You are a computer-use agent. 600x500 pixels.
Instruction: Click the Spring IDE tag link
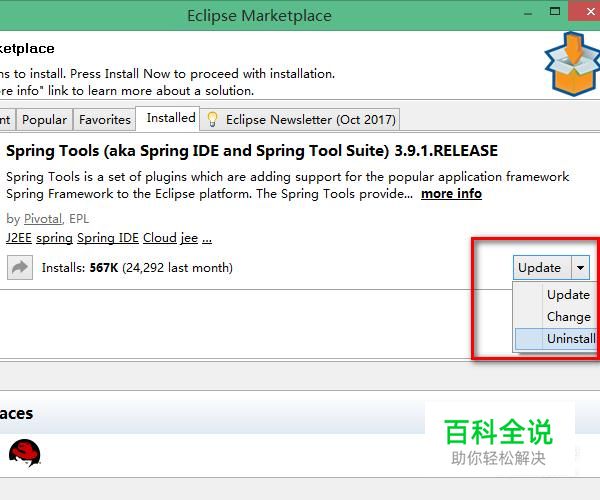(x=108, y=238)
